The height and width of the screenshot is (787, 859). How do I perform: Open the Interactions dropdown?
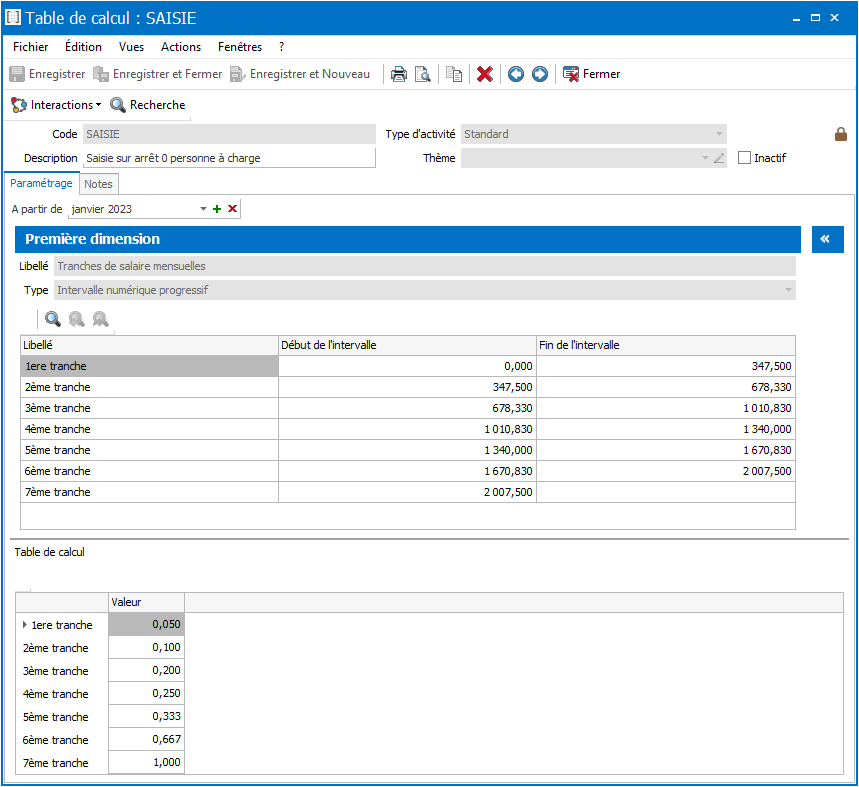point(56,105)
